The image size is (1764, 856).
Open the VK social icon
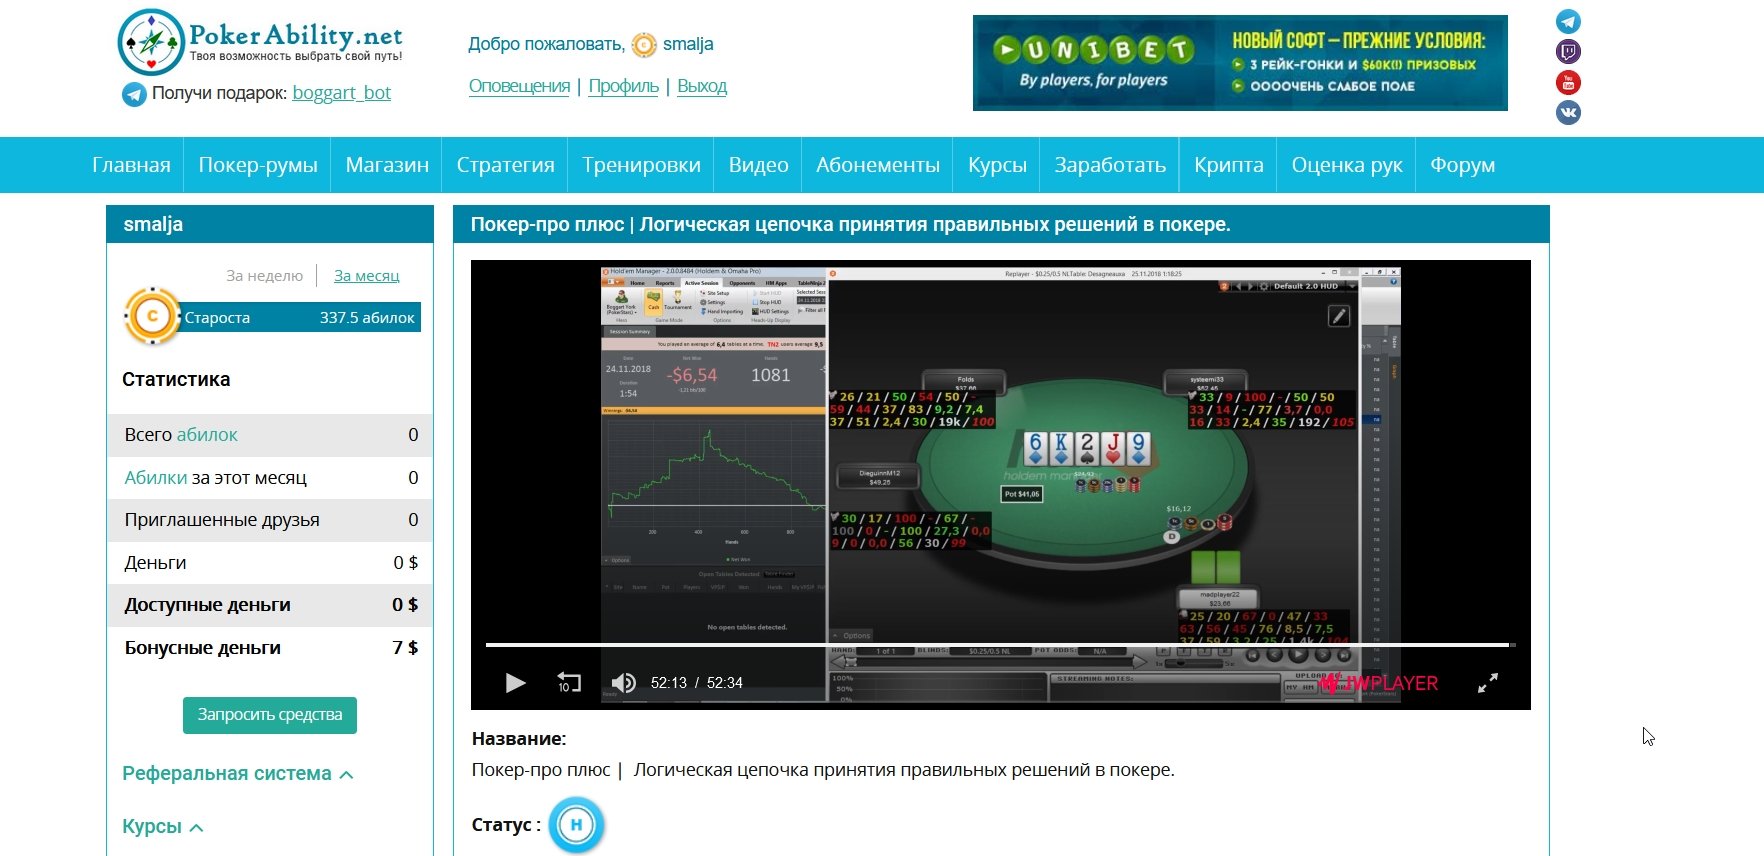(1568, 113)
